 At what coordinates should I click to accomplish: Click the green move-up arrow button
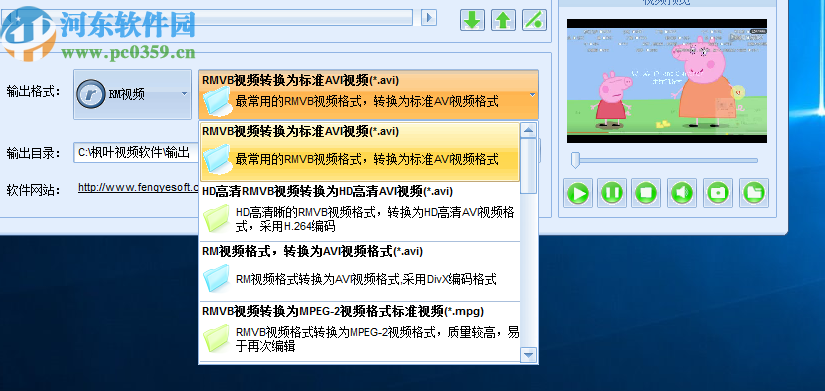[x=503, y=20]
